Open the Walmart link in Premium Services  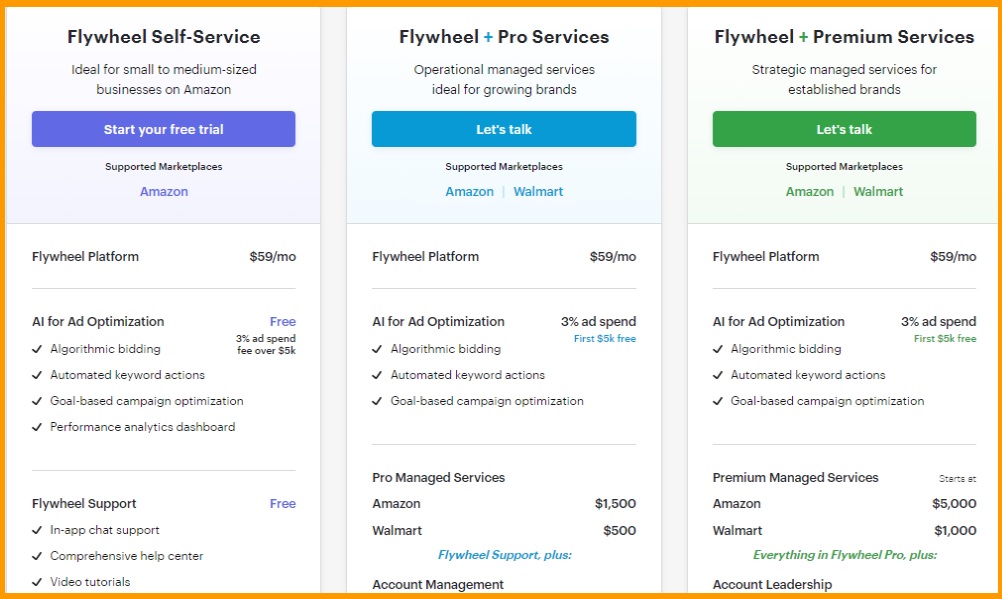[878, 192]
